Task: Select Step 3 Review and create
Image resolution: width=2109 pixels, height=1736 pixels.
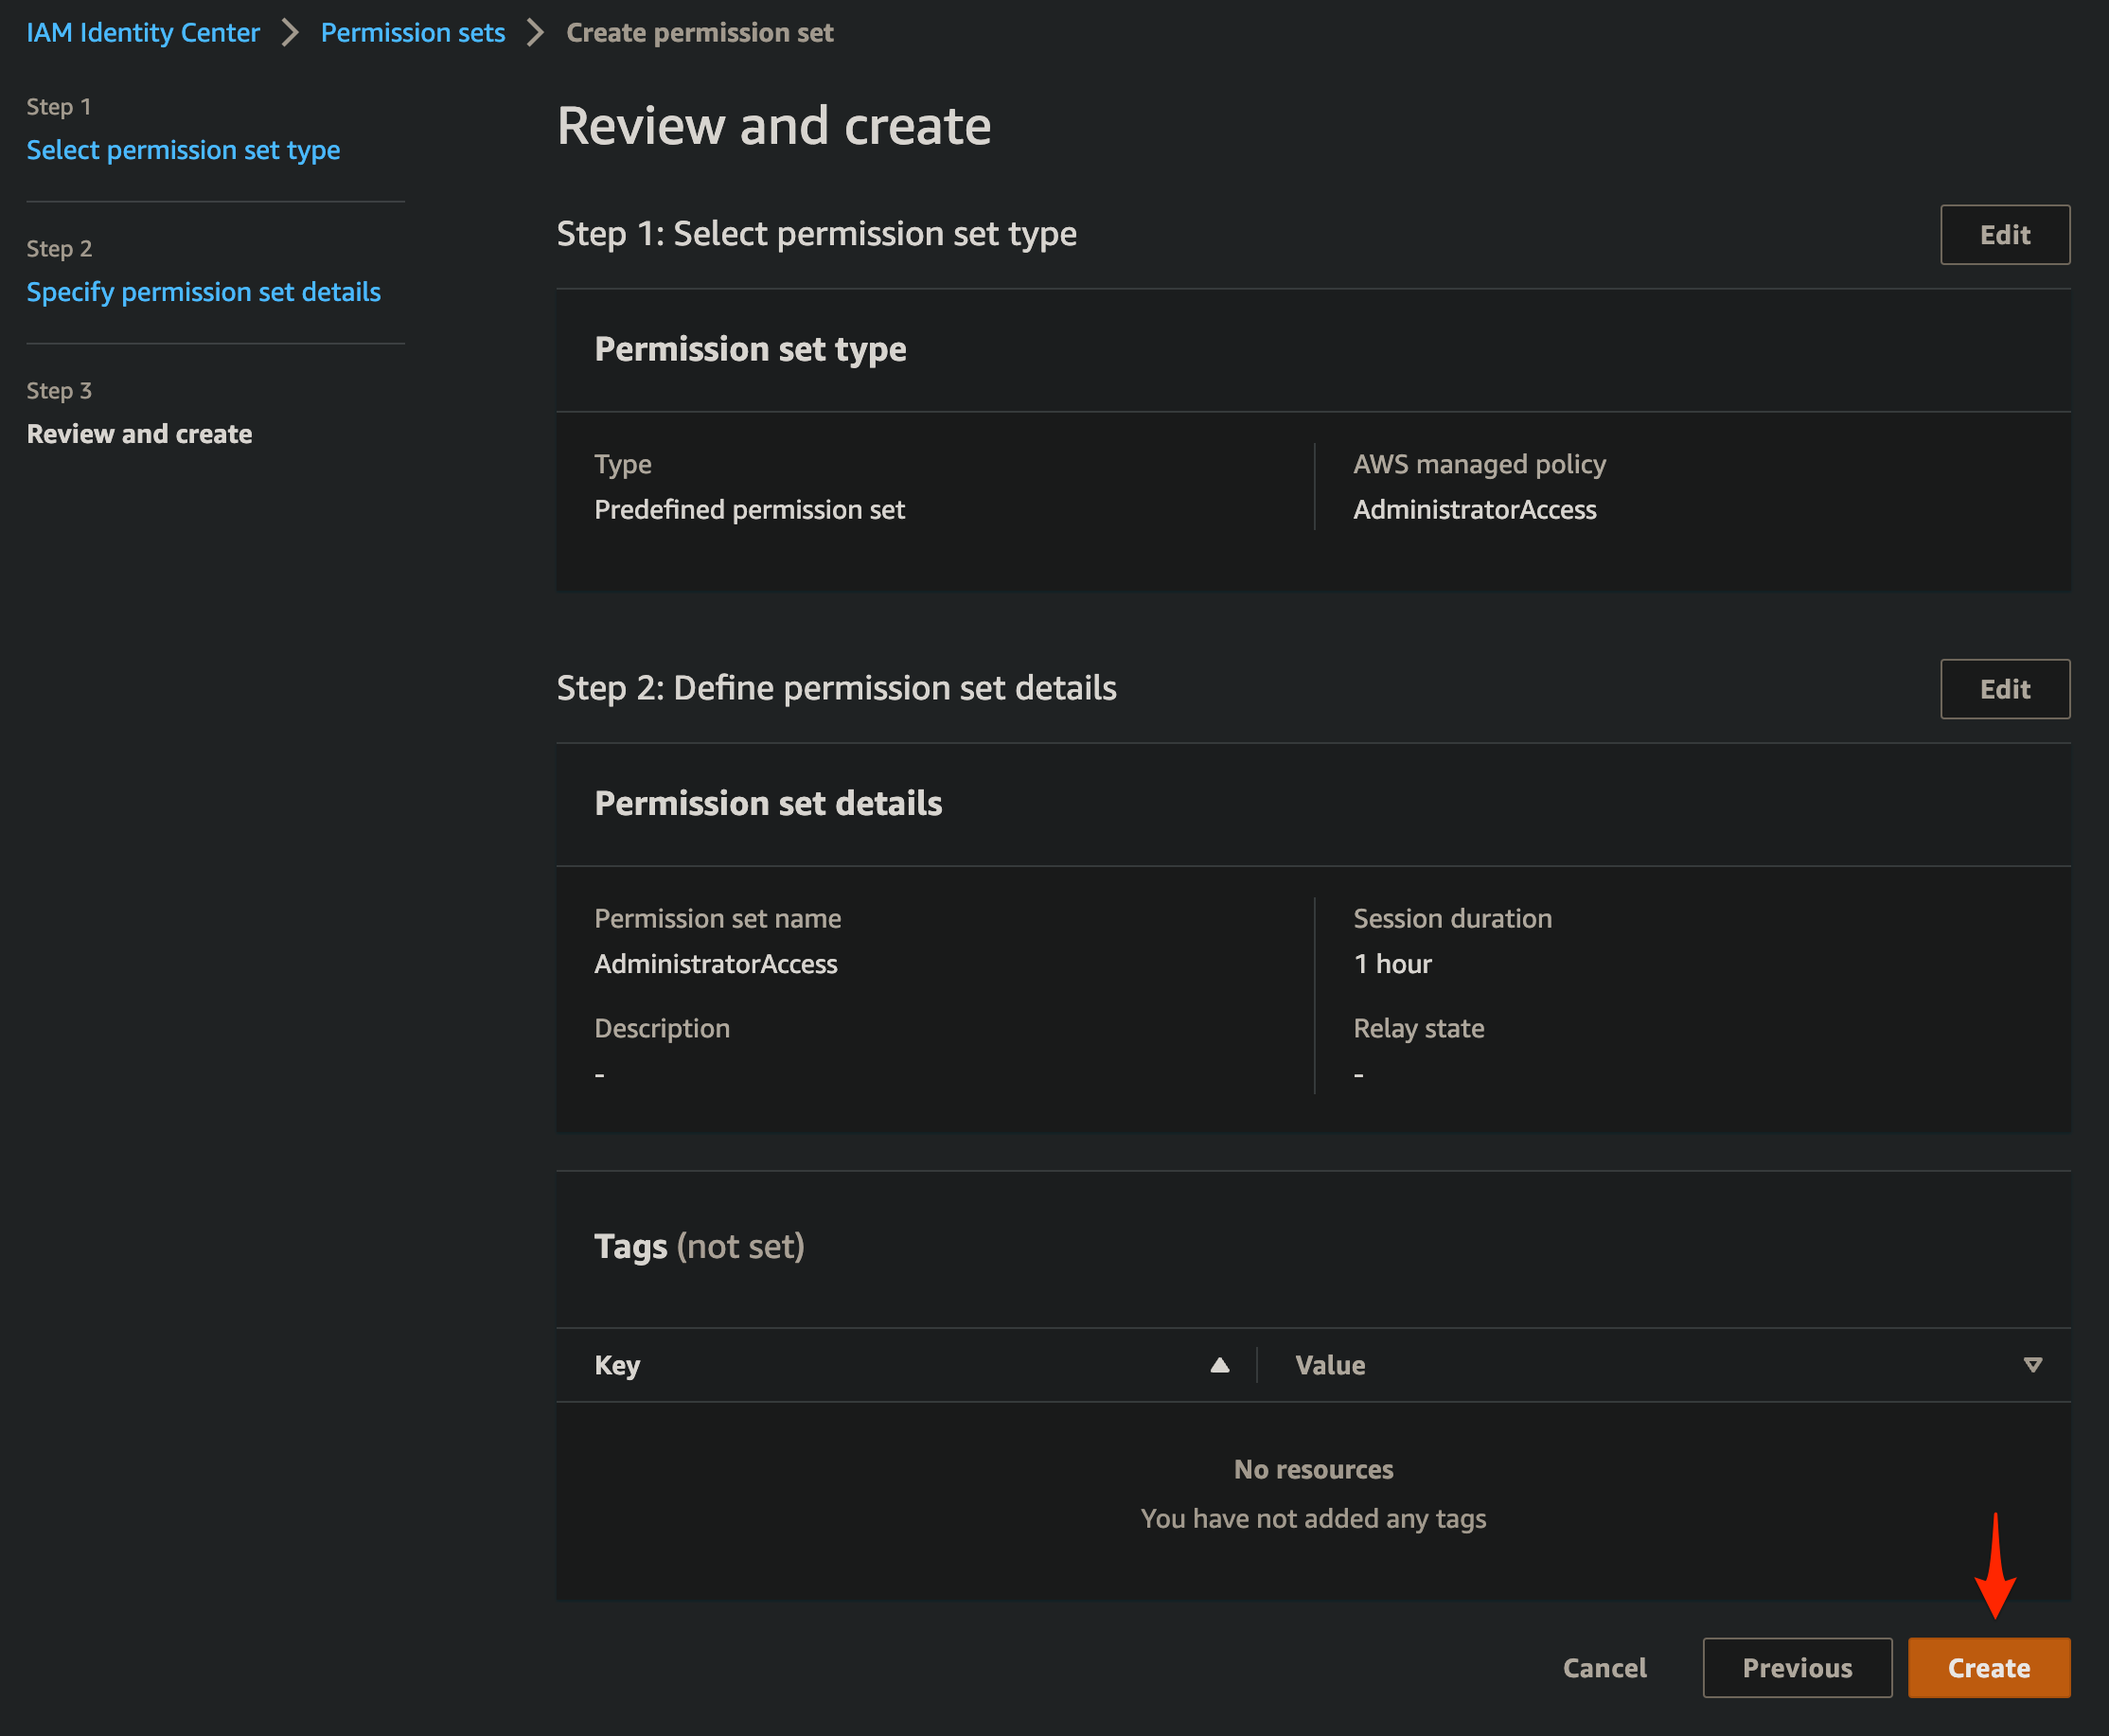Action: [x=139, y=434]
